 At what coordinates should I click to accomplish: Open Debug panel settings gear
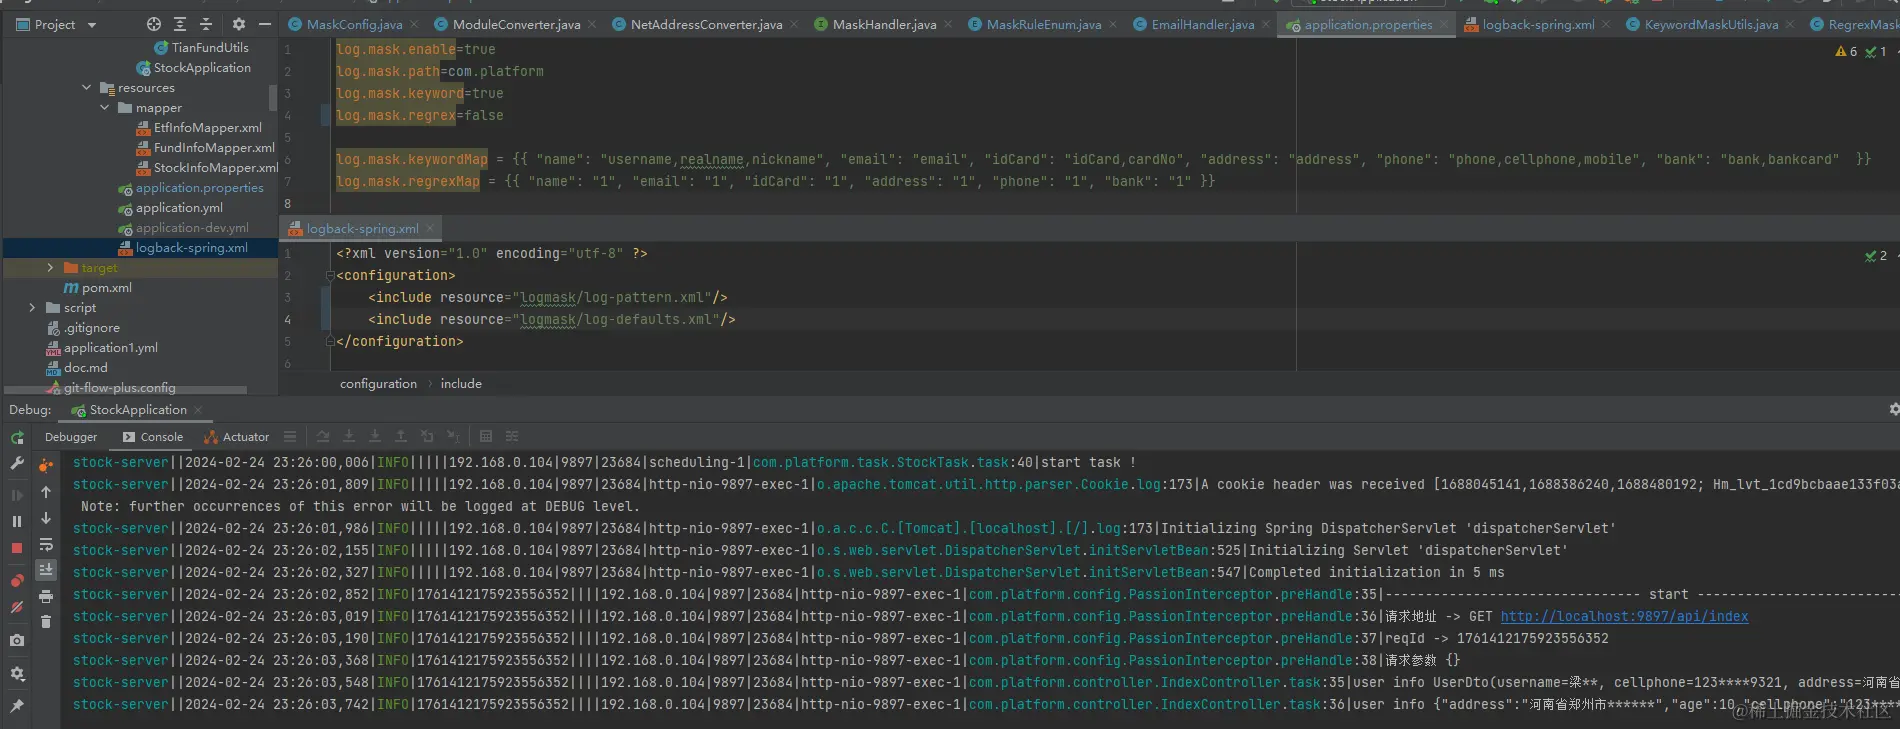pyautogui.click(x=17, y=674)
